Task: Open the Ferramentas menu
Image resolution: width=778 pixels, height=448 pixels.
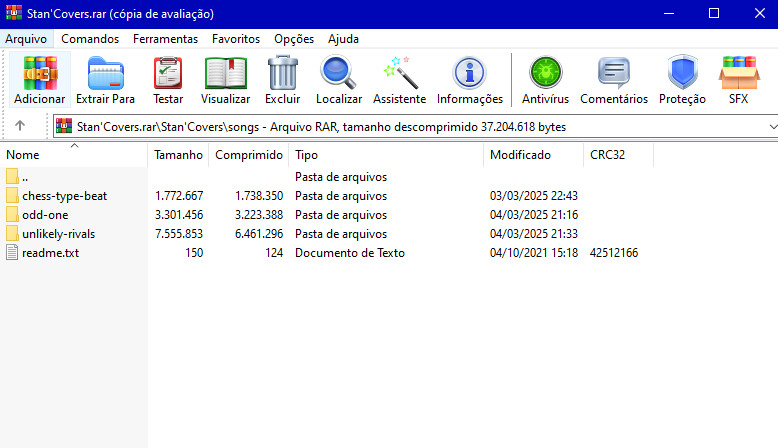Action: click(165, 39)
